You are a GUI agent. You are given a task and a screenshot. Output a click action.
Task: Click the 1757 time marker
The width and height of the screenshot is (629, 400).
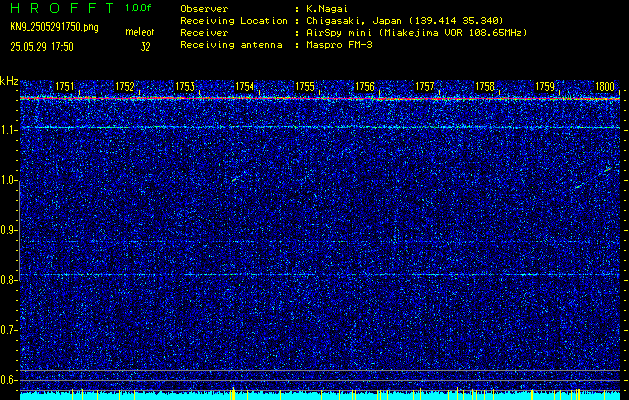(425, 86)
